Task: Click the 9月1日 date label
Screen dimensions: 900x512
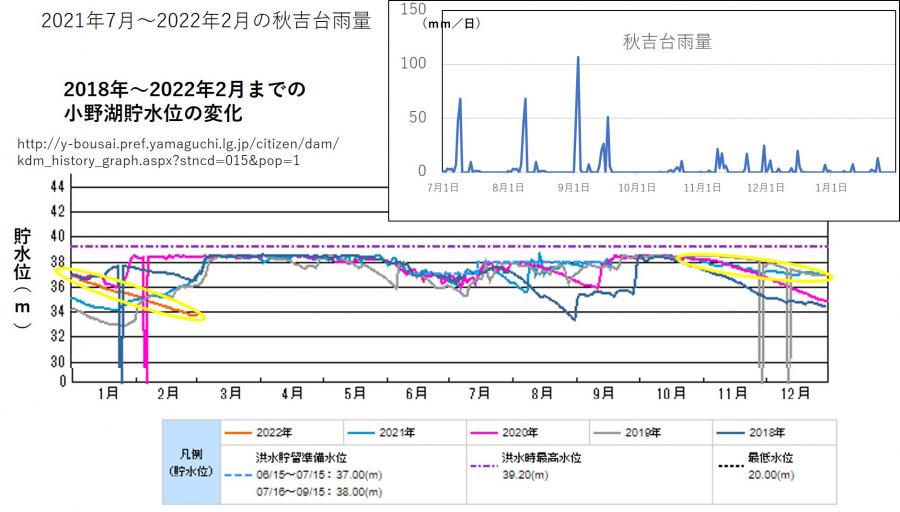Action: 573,188
